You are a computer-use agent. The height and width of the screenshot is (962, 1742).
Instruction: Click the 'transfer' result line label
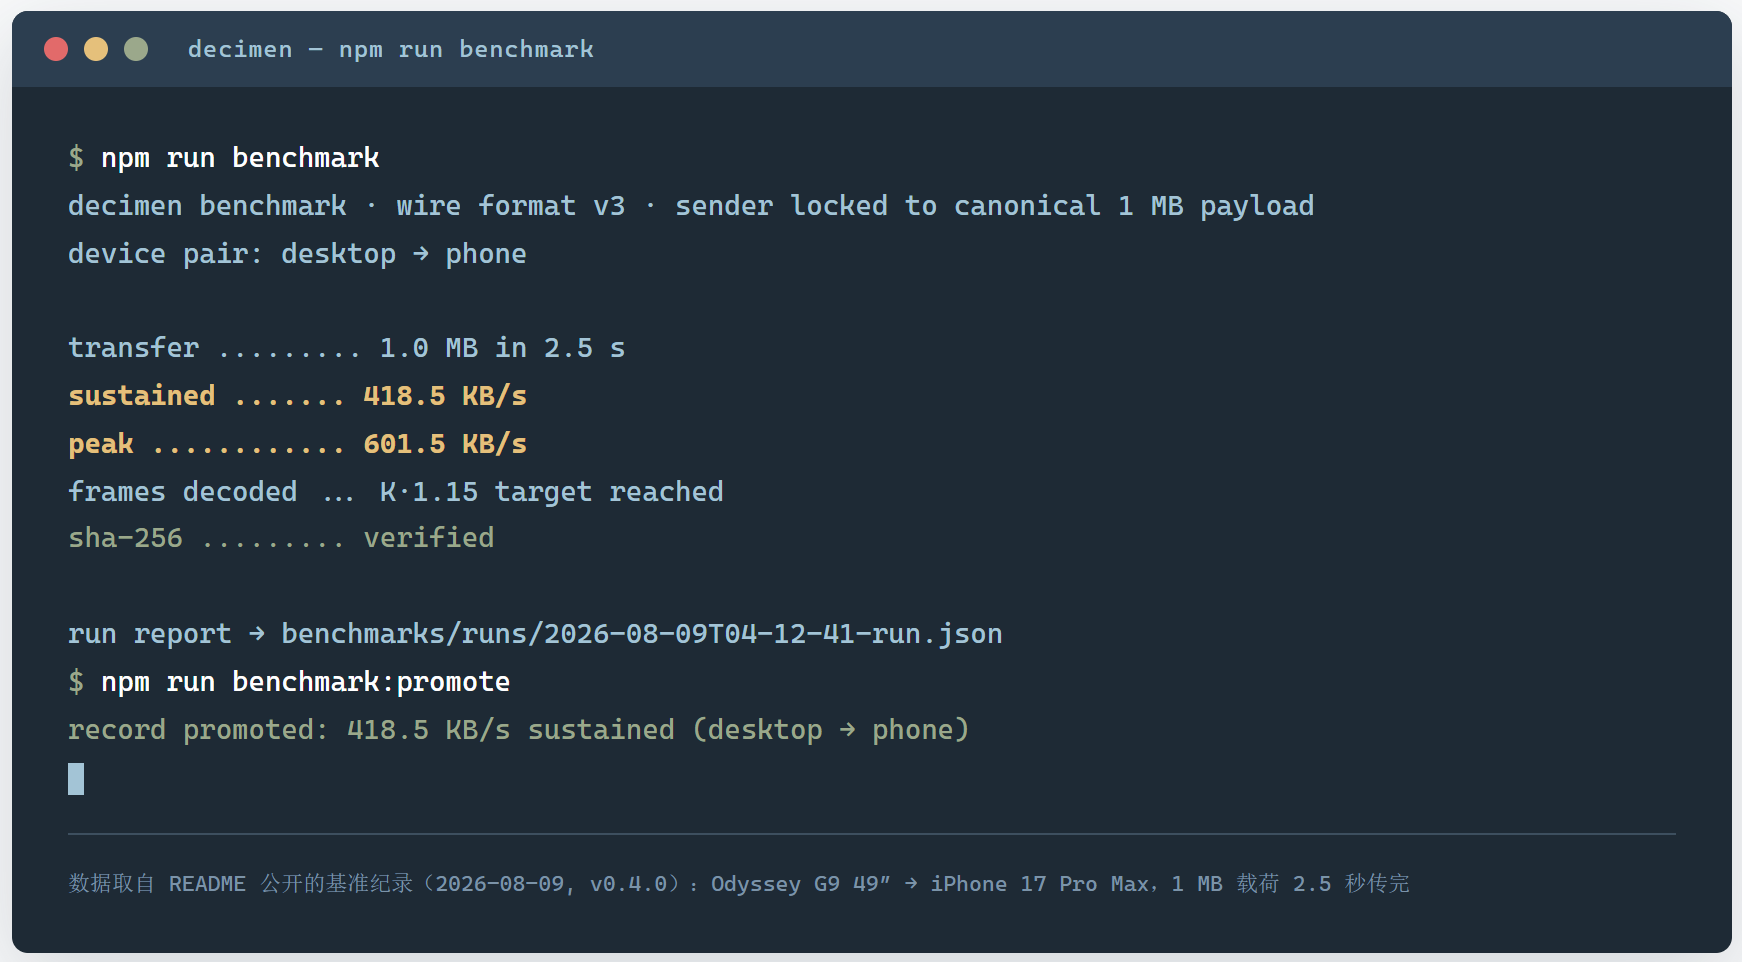(134, 348)
